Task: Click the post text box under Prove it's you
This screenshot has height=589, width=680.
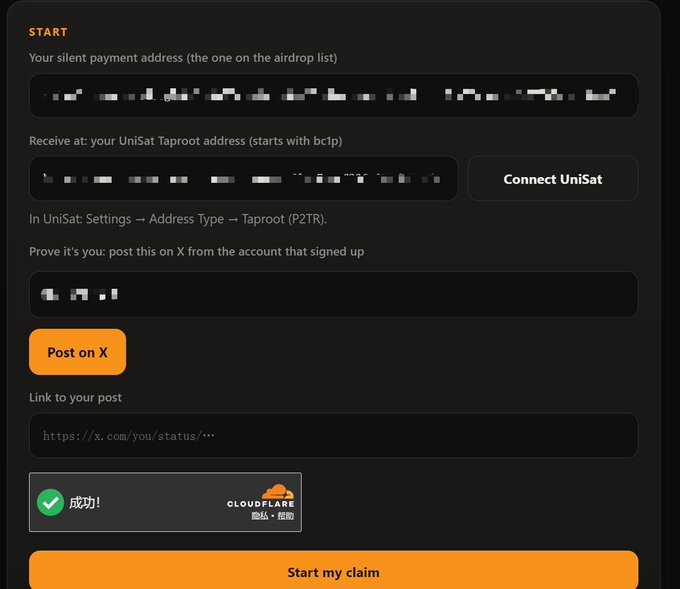Action: click(x=333, y=294)
